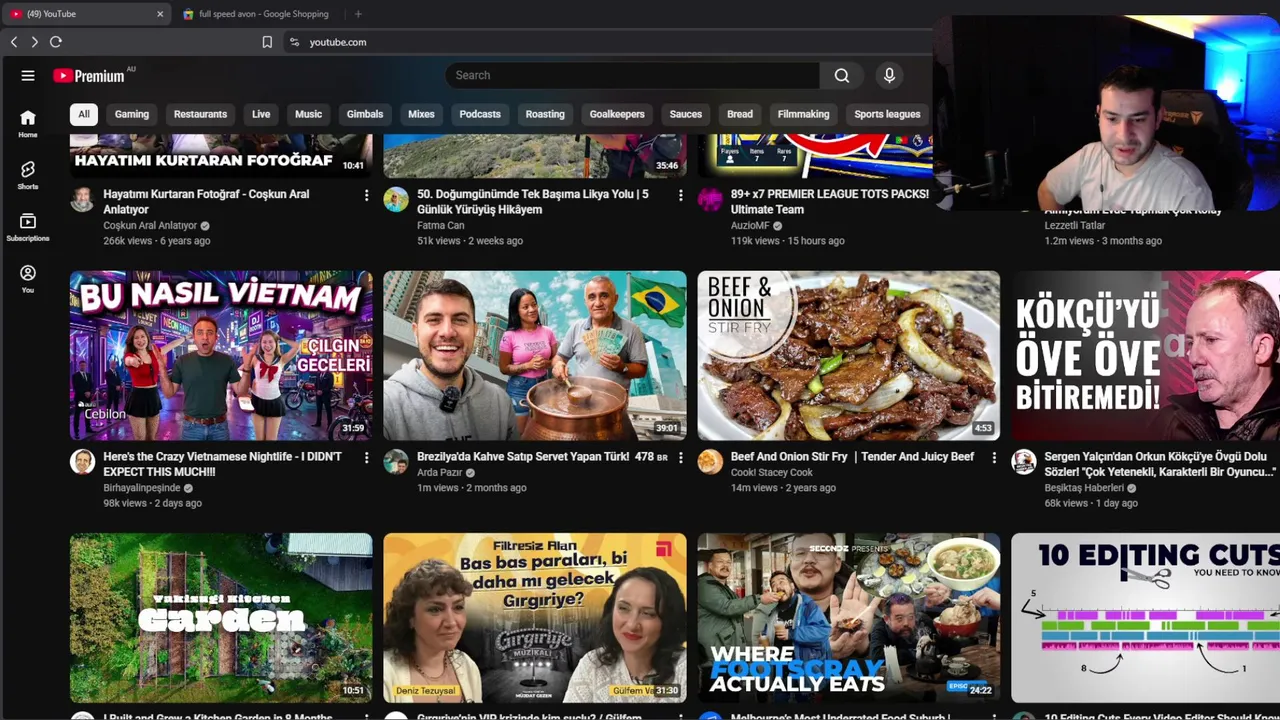
Task: Open the Arda Pazır channel avatar
Action: pyautogui.click(x=396, y=461)
